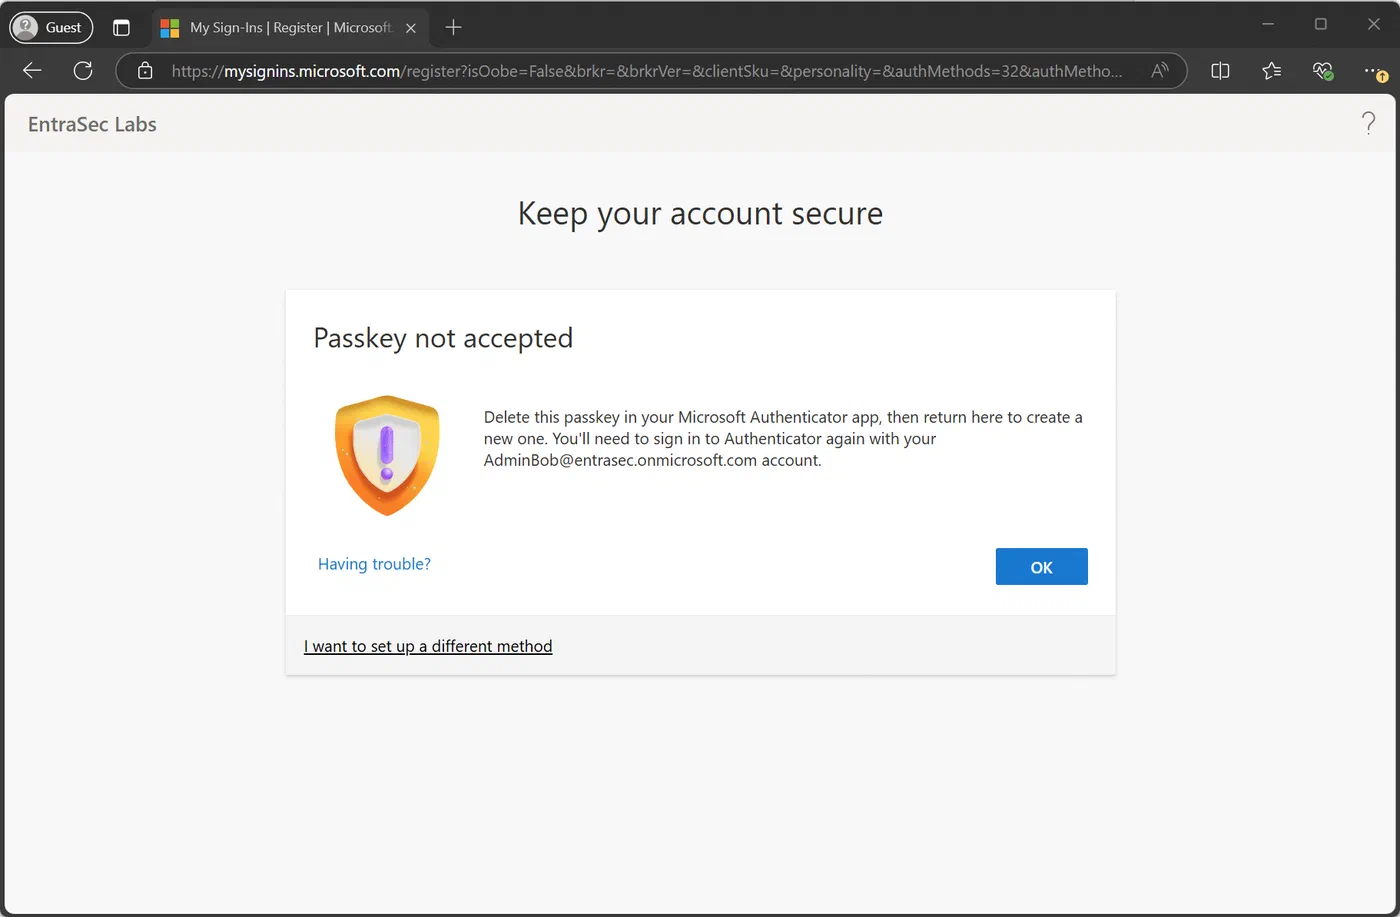
Task: Open the Favorites star icon
Action: click(x=1271, y=71)
